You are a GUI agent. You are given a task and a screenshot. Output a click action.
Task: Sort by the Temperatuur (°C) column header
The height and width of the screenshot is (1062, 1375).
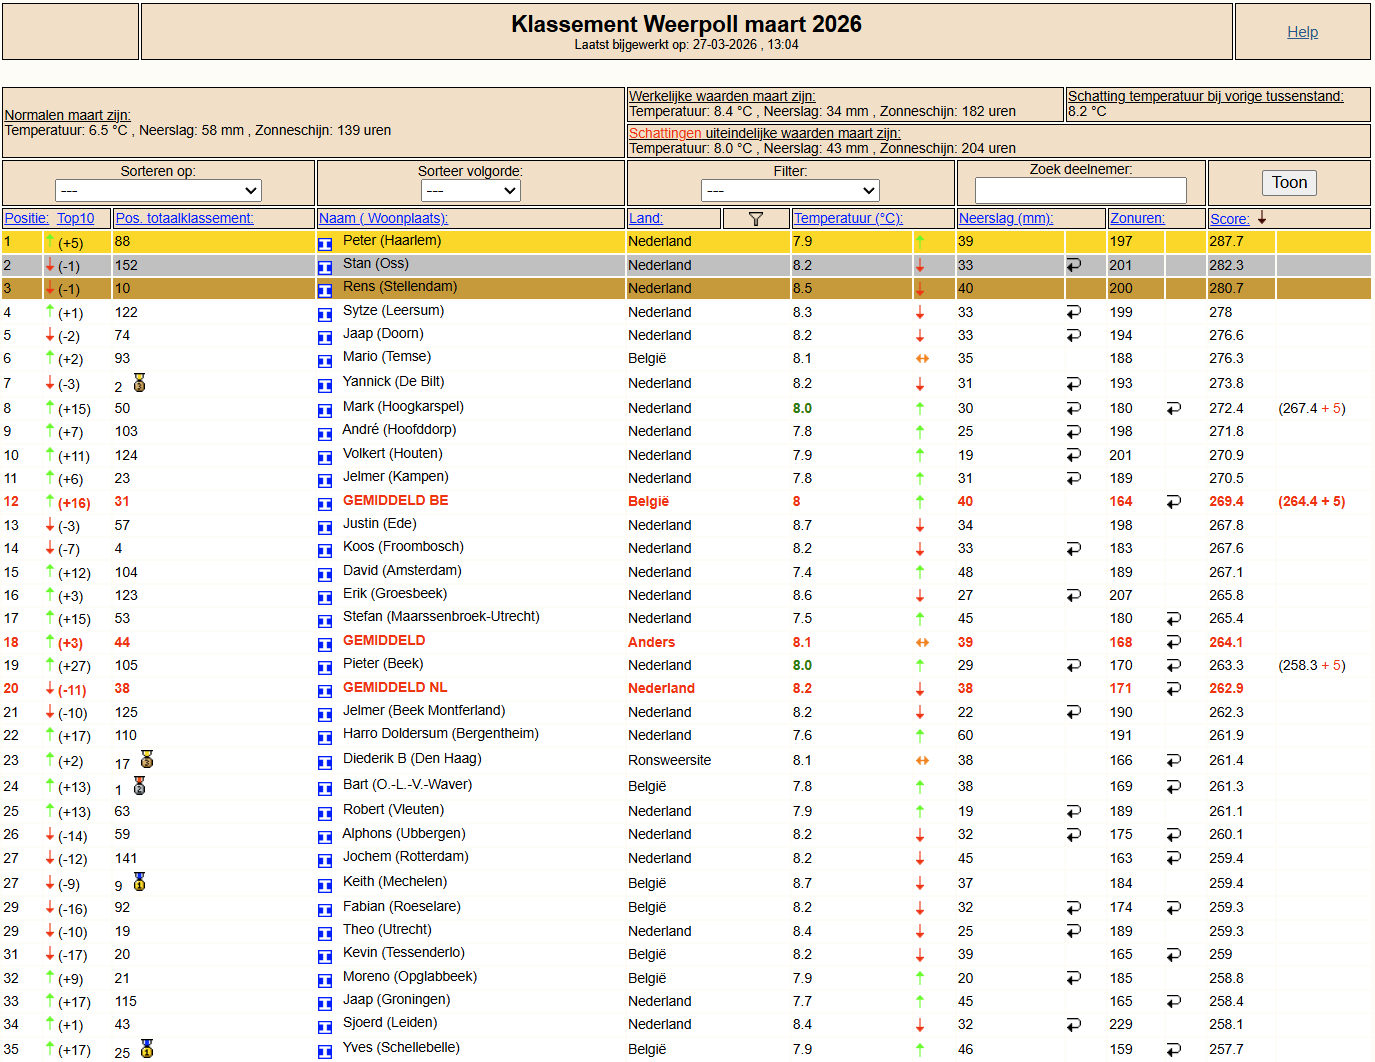click(x=847, y=219)
